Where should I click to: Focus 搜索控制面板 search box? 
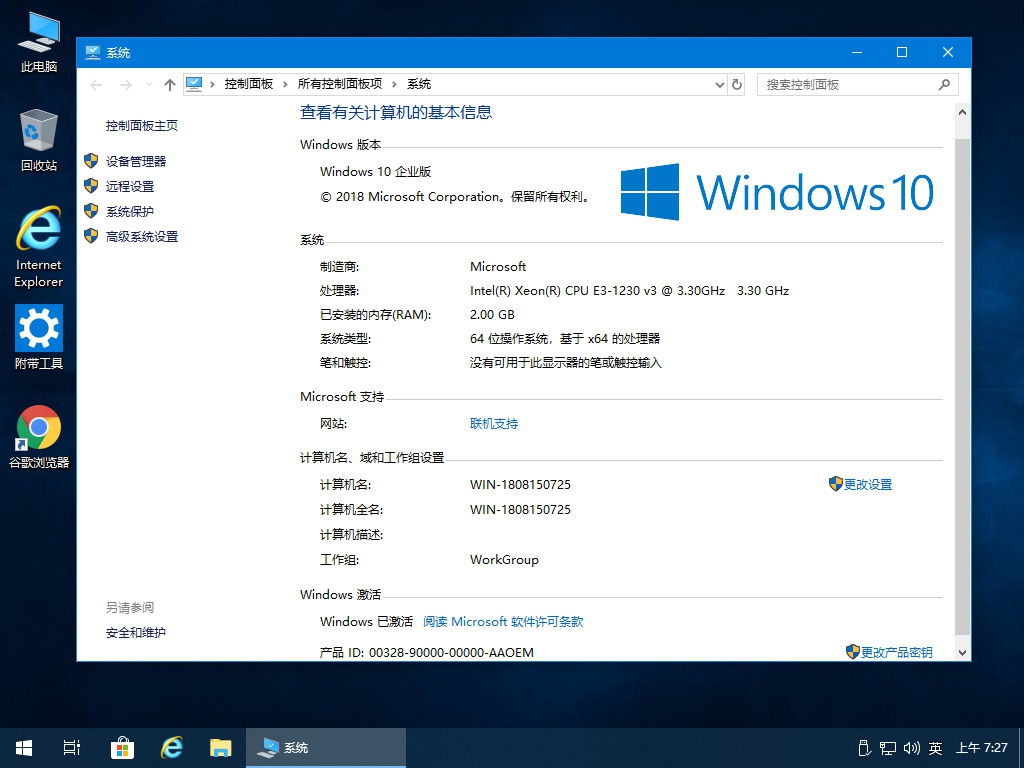click(857, 85)
